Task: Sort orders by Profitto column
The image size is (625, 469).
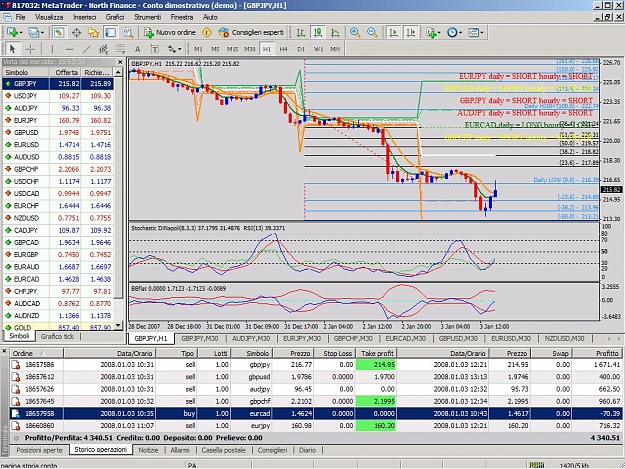Action: (x=596, y=353)
